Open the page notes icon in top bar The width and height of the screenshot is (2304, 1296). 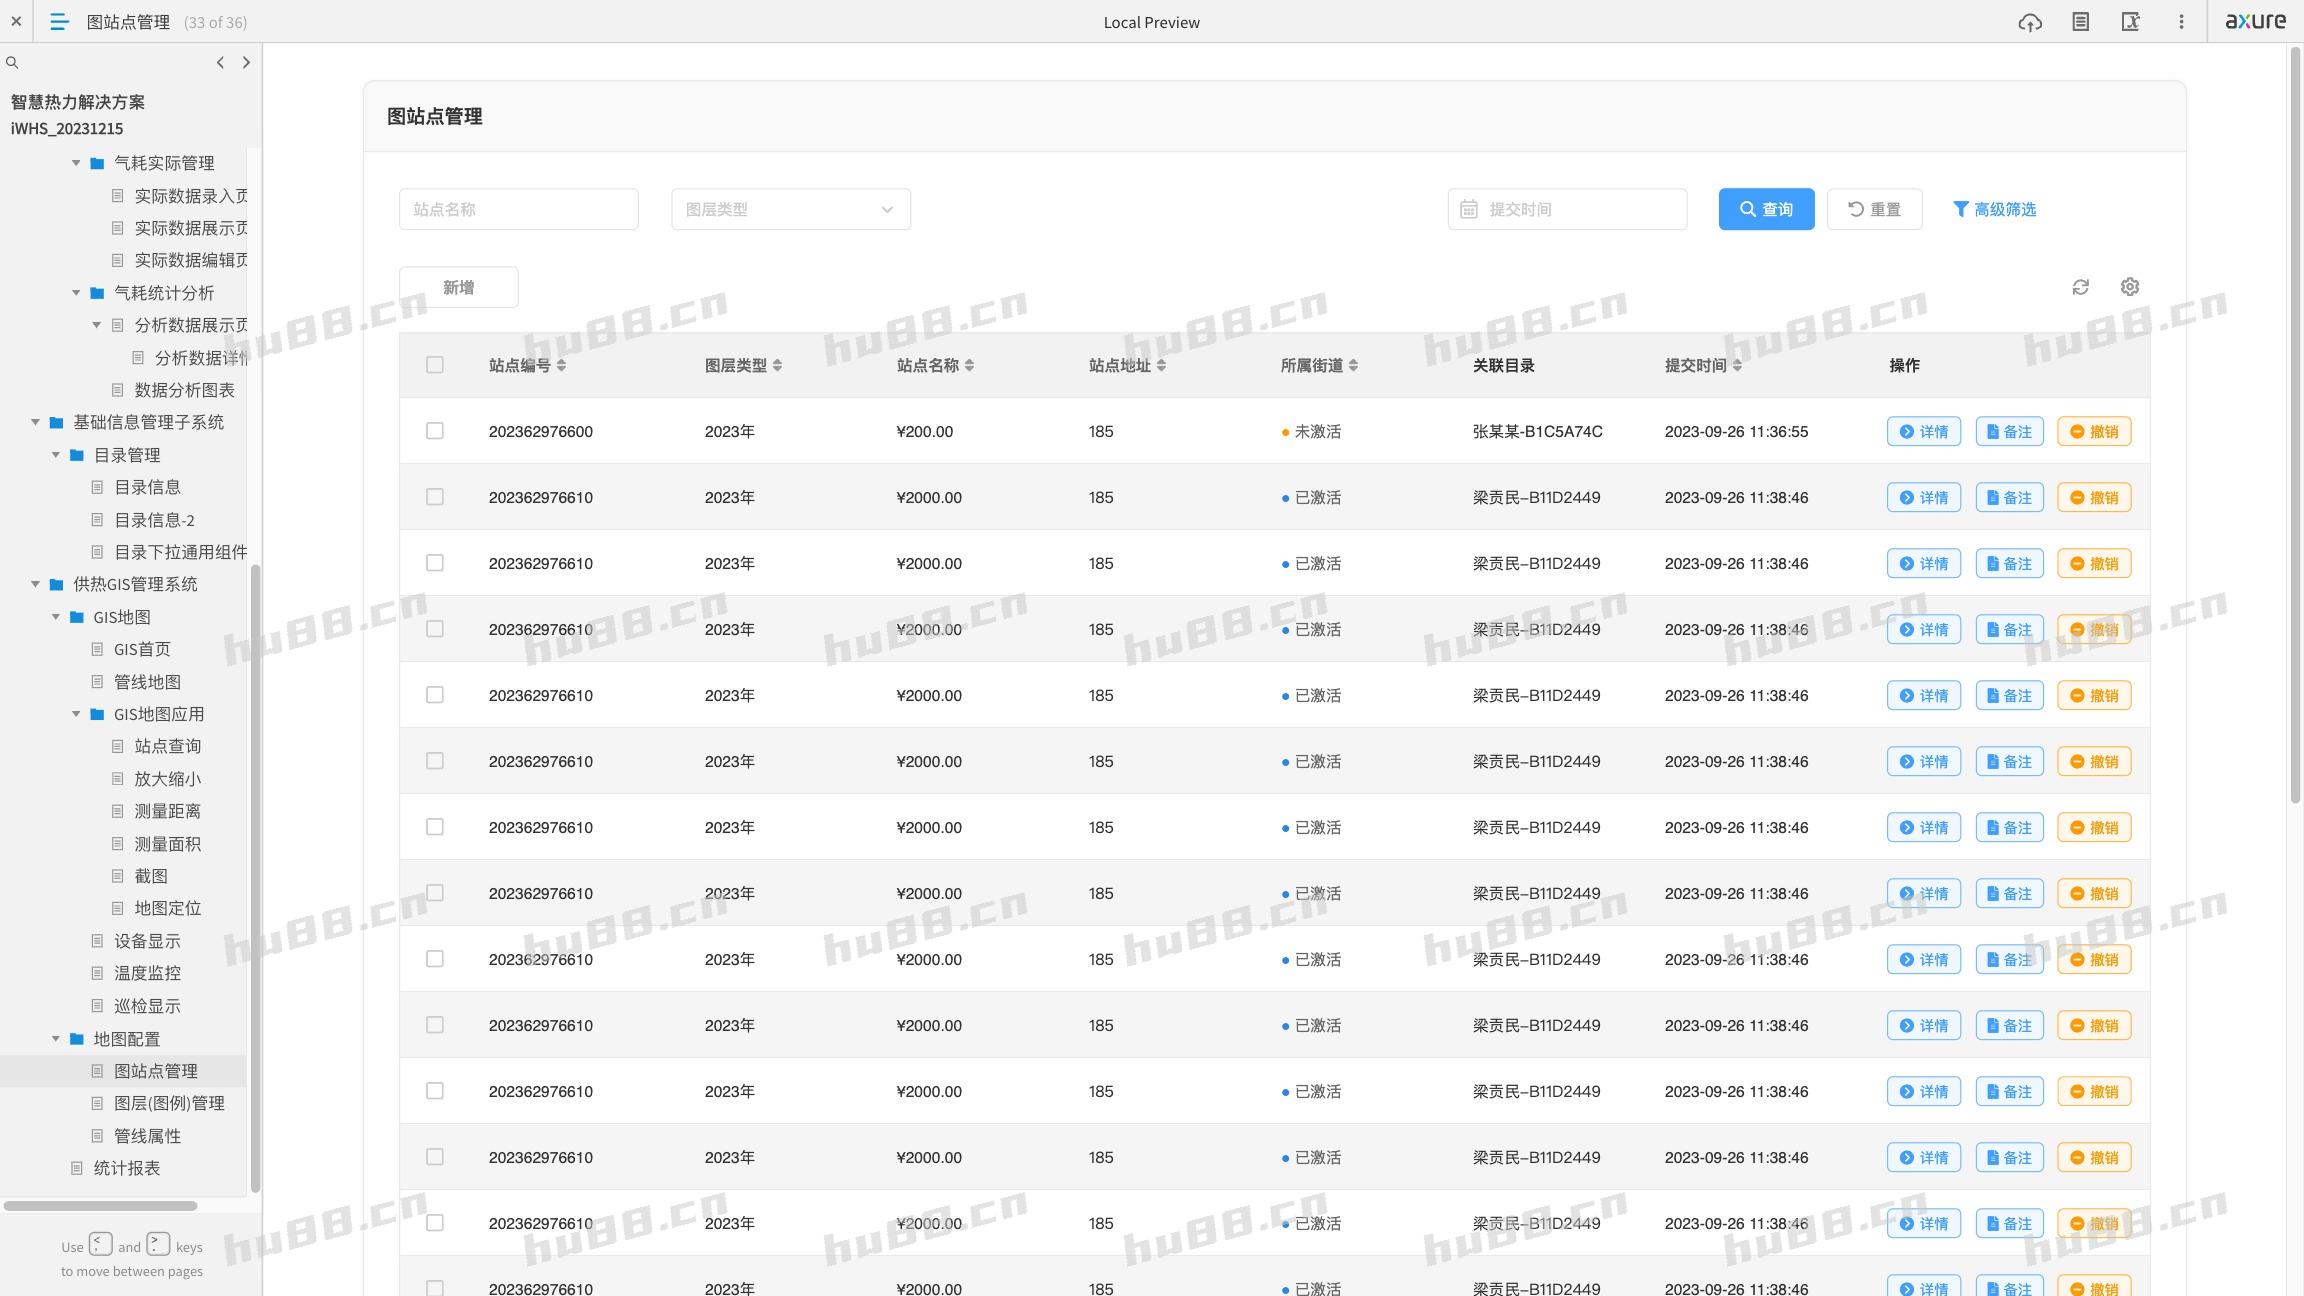click(x=2080, y=22)
